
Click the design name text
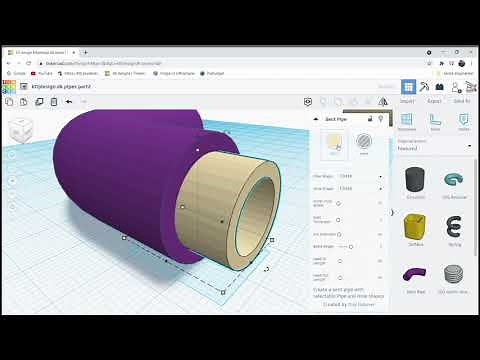[61, 87]
